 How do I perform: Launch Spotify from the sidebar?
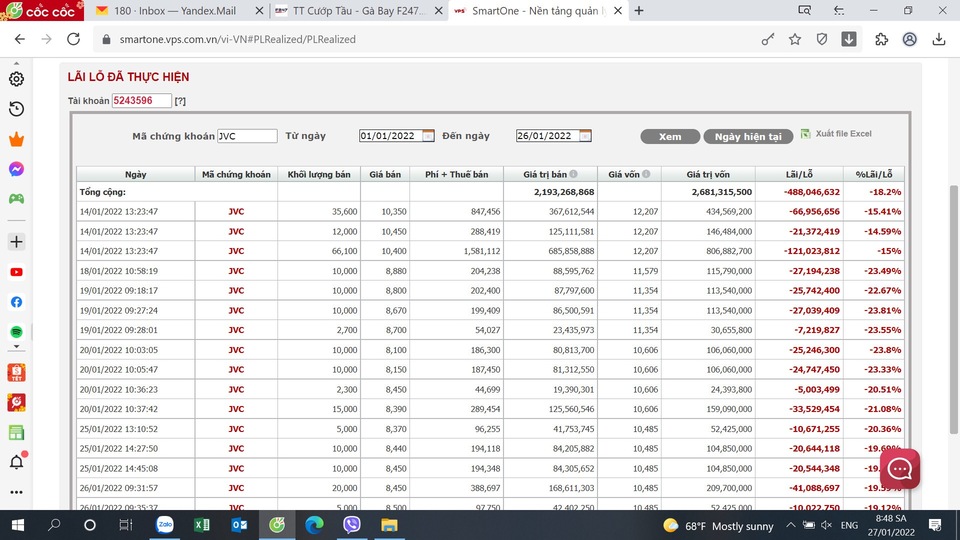pos(16,331)
